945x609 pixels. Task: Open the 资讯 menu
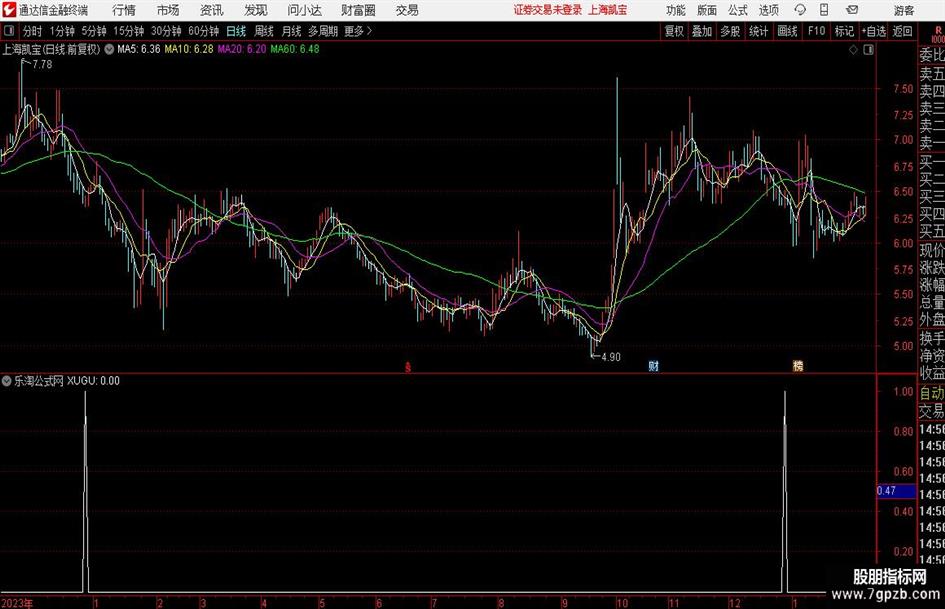click(212, 10)
